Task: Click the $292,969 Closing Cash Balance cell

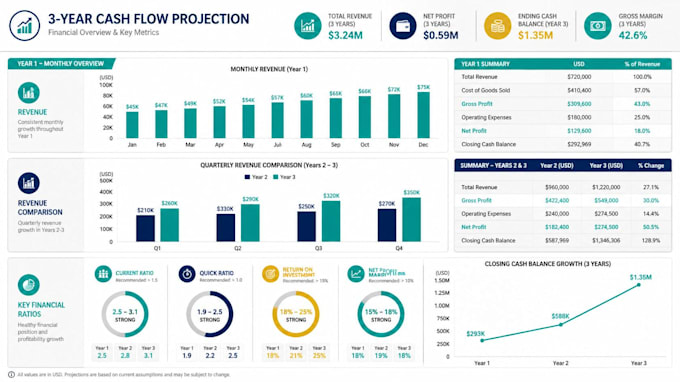Action: pyautogui.click(x=579, y=144)
